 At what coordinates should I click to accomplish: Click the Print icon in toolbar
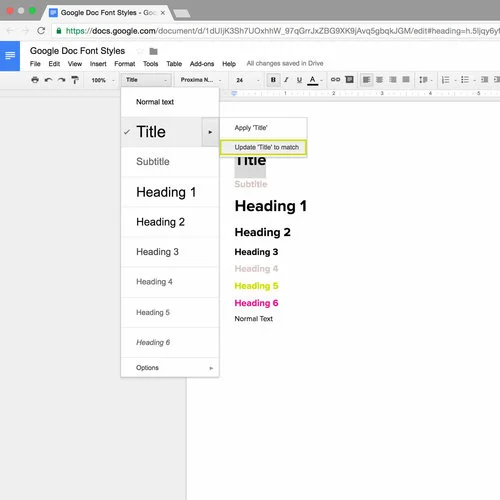pos(35,80)
